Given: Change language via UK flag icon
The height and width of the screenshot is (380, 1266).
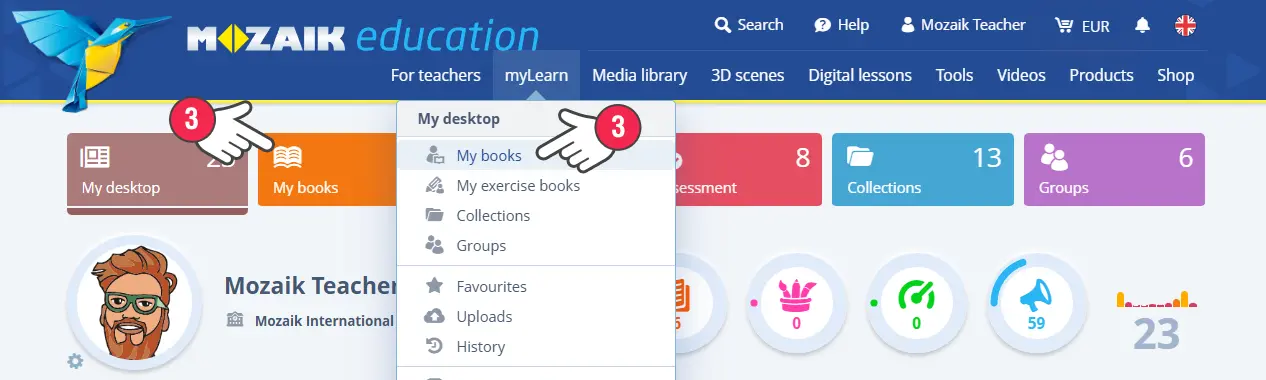Looking at the screenshot, I should pos(1186,26).
